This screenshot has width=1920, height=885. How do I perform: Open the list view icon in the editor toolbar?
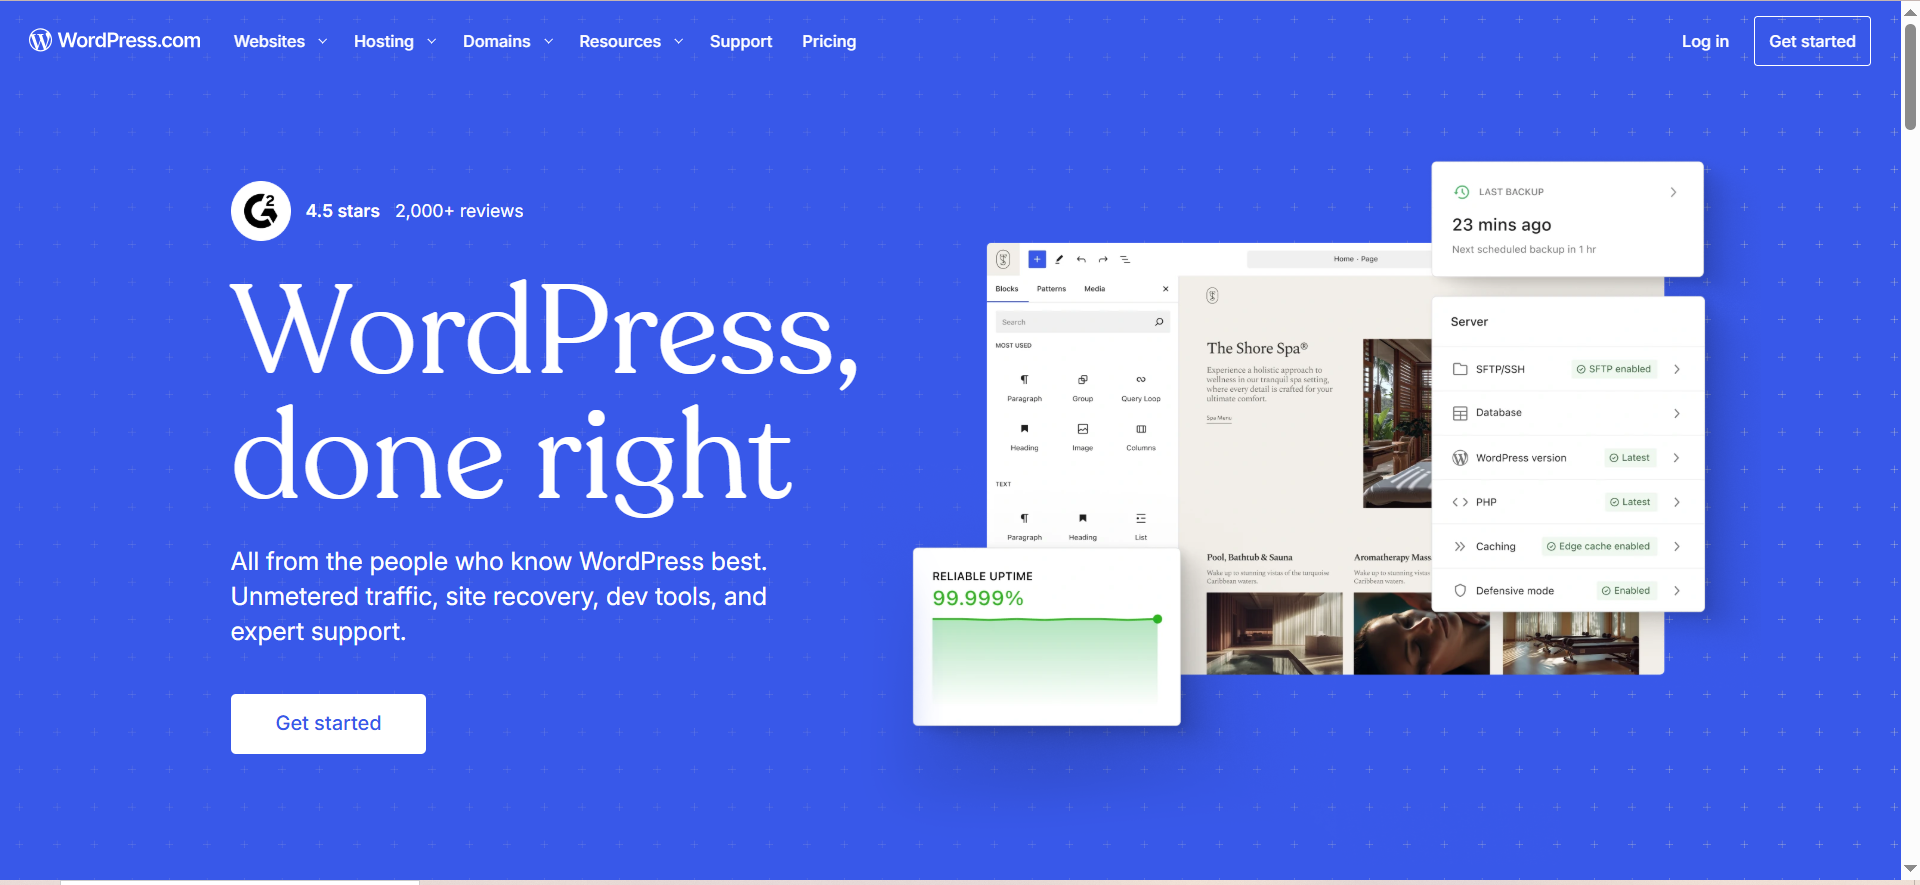coord(1125,259)
